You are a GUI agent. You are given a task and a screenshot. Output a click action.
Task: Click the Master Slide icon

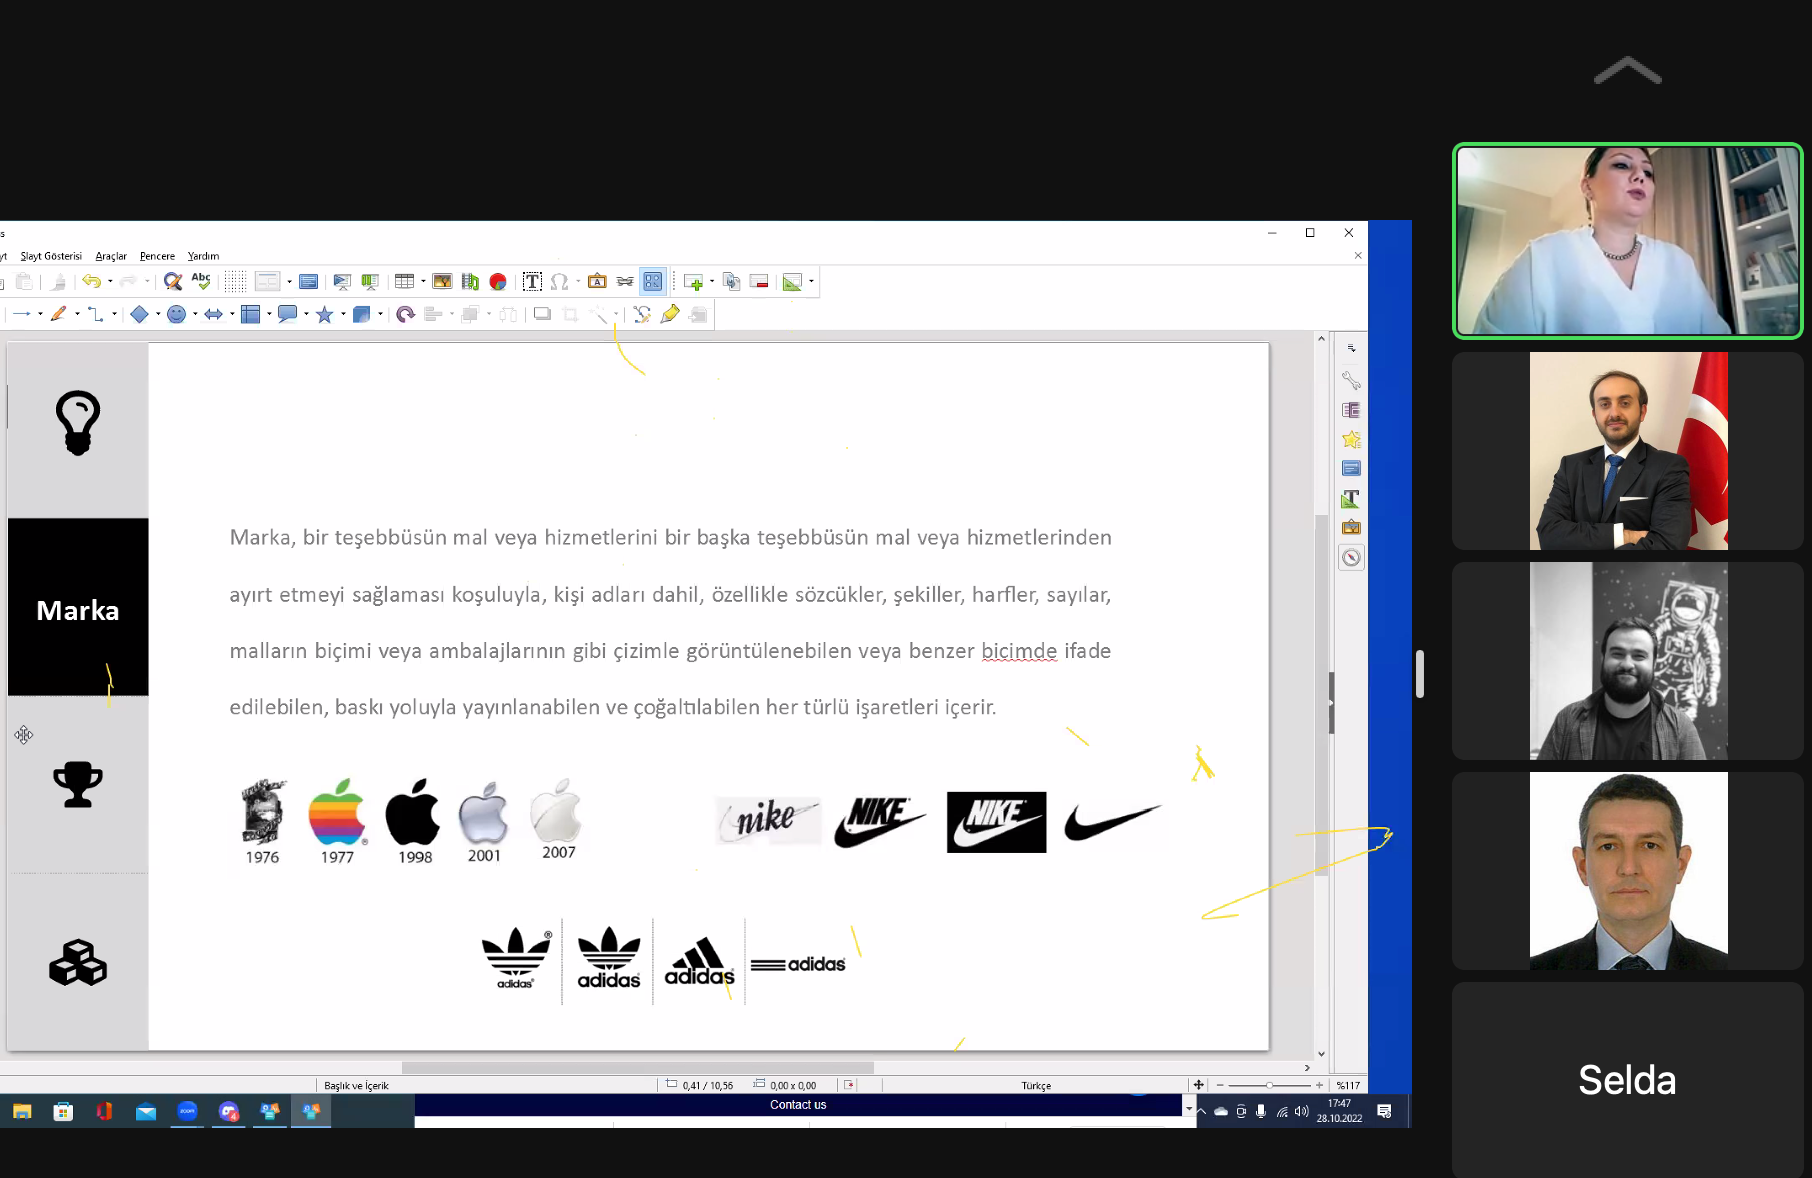309,282
